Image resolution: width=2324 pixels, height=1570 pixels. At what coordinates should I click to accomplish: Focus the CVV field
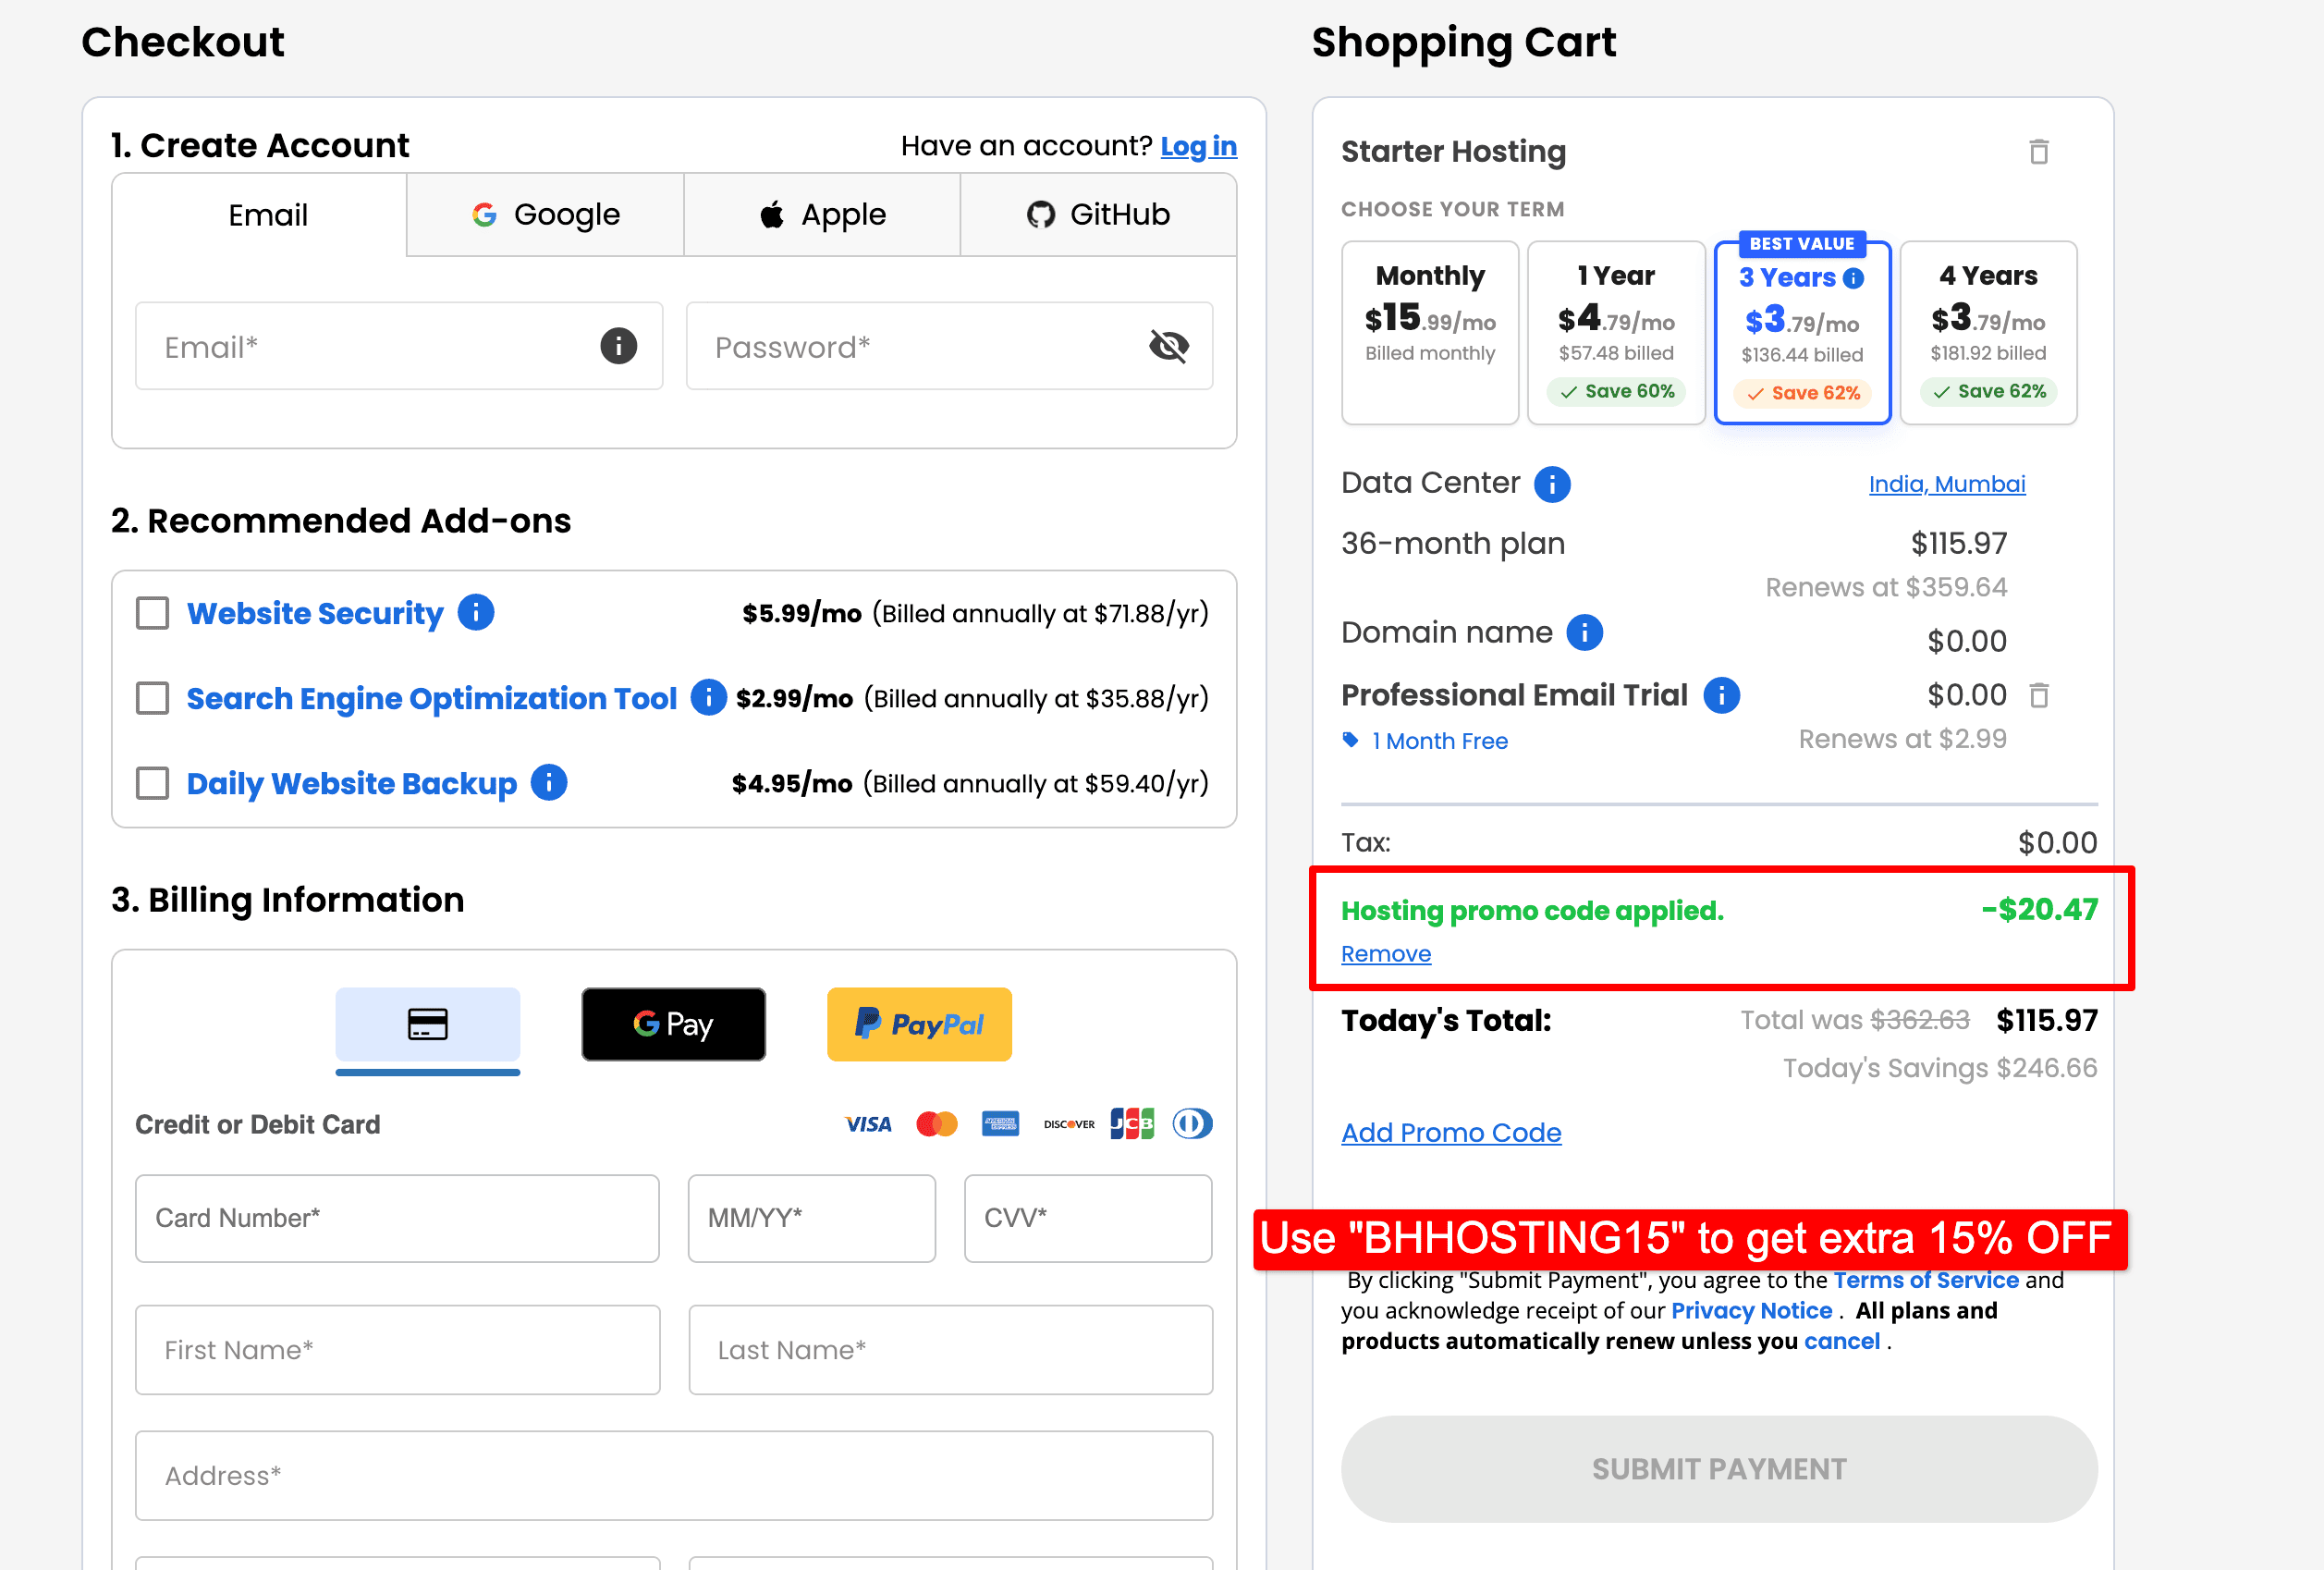[1088, 1218]
